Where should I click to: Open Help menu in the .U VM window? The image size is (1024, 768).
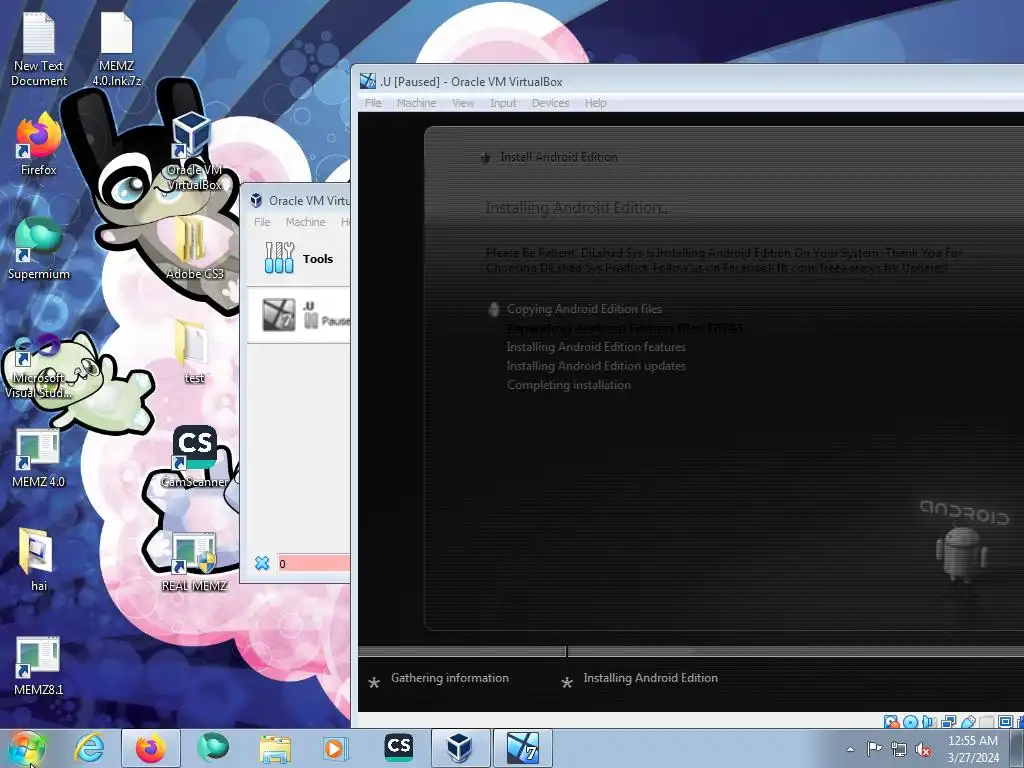tap(595, 103)
